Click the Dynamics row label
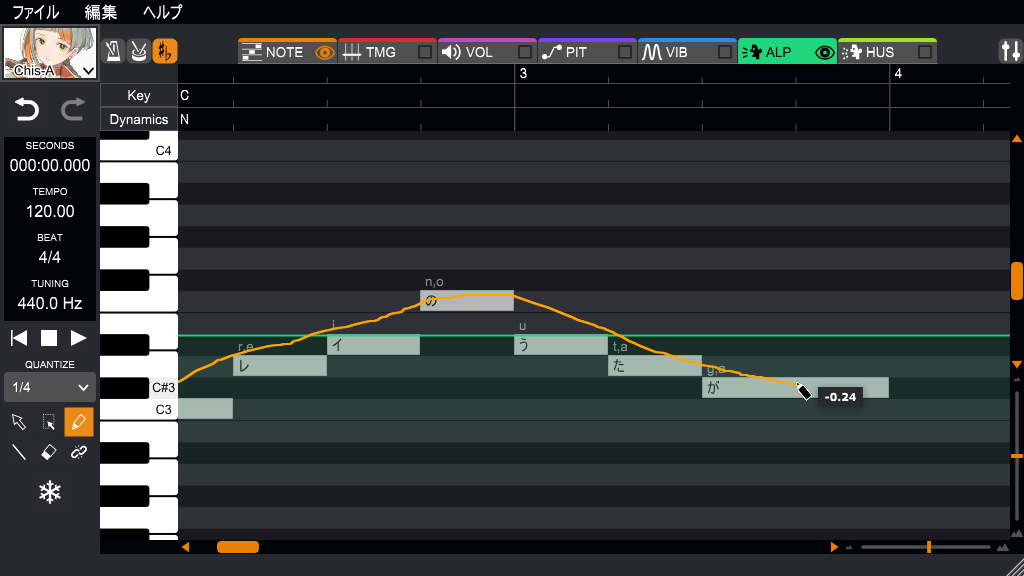 [138, 120]
